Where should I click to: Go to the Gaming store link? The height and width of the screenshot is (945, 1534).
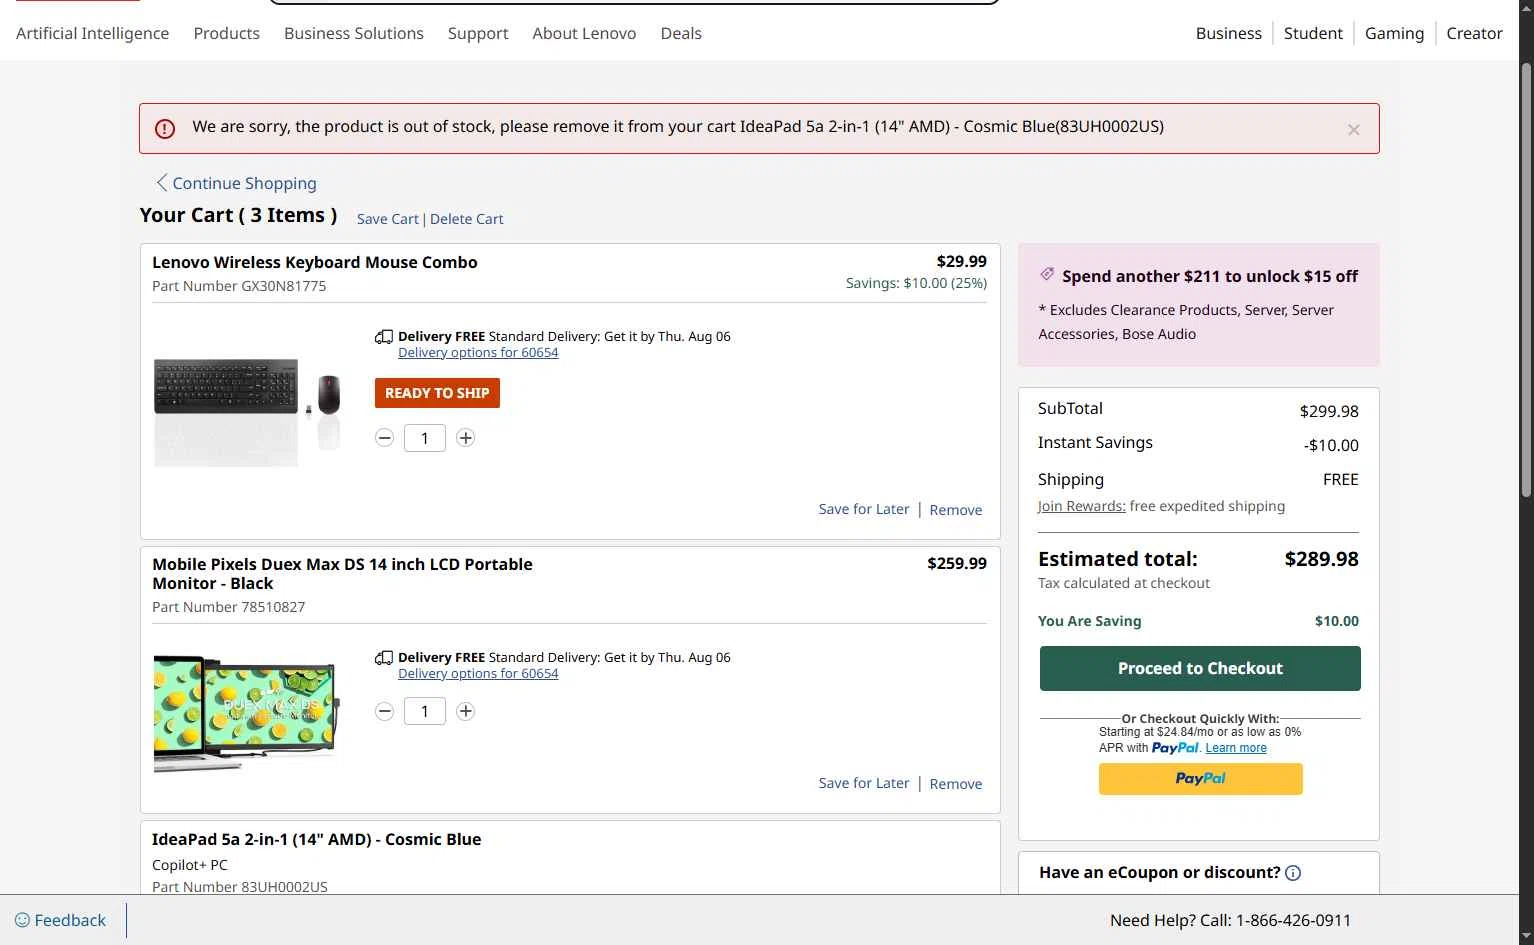(x=1394, y=33)
